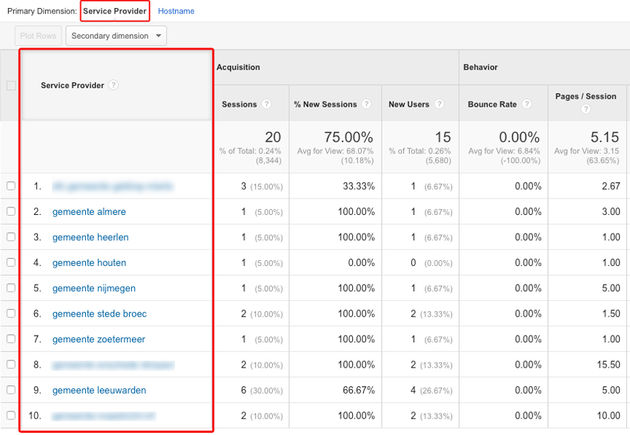The width and height of the screenshot is (630, 435).
Task: Sort by Sessions column header
Action: (239, 104)
